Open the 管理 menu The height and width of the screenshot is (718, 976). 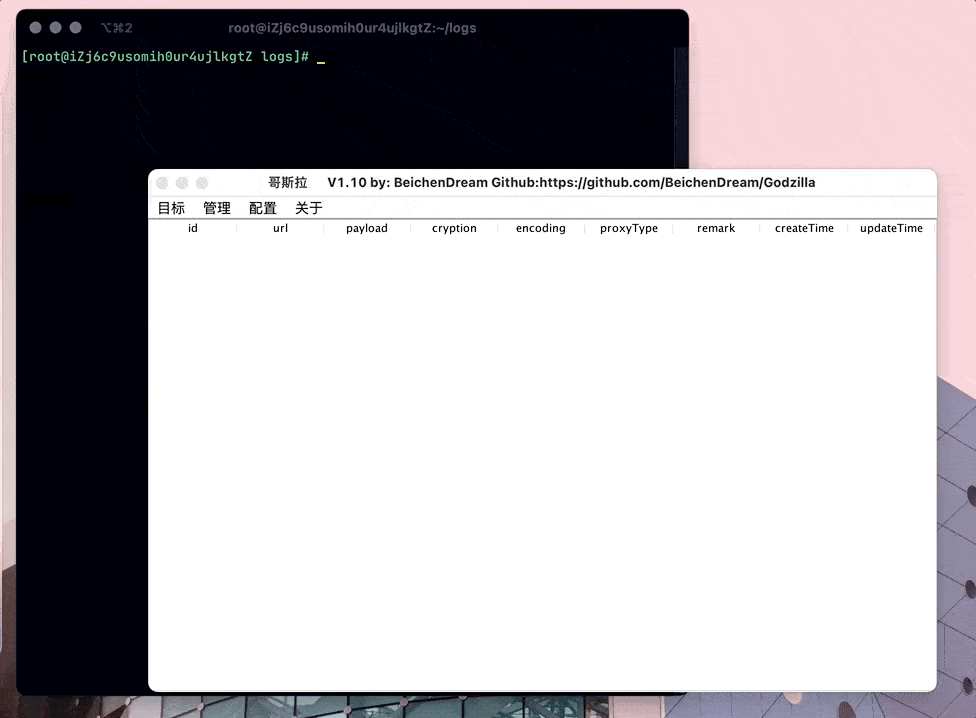point(217,208)
